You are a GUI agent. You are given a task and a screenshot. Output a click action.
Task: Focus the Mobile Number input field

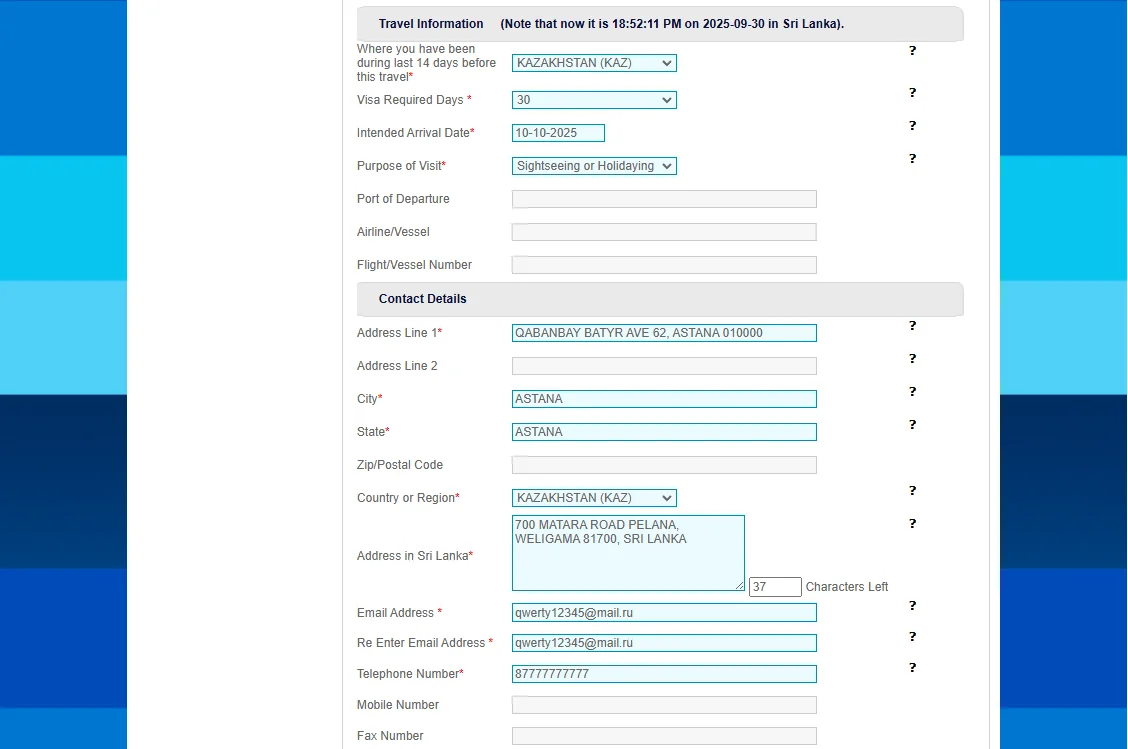coord(664,705)
